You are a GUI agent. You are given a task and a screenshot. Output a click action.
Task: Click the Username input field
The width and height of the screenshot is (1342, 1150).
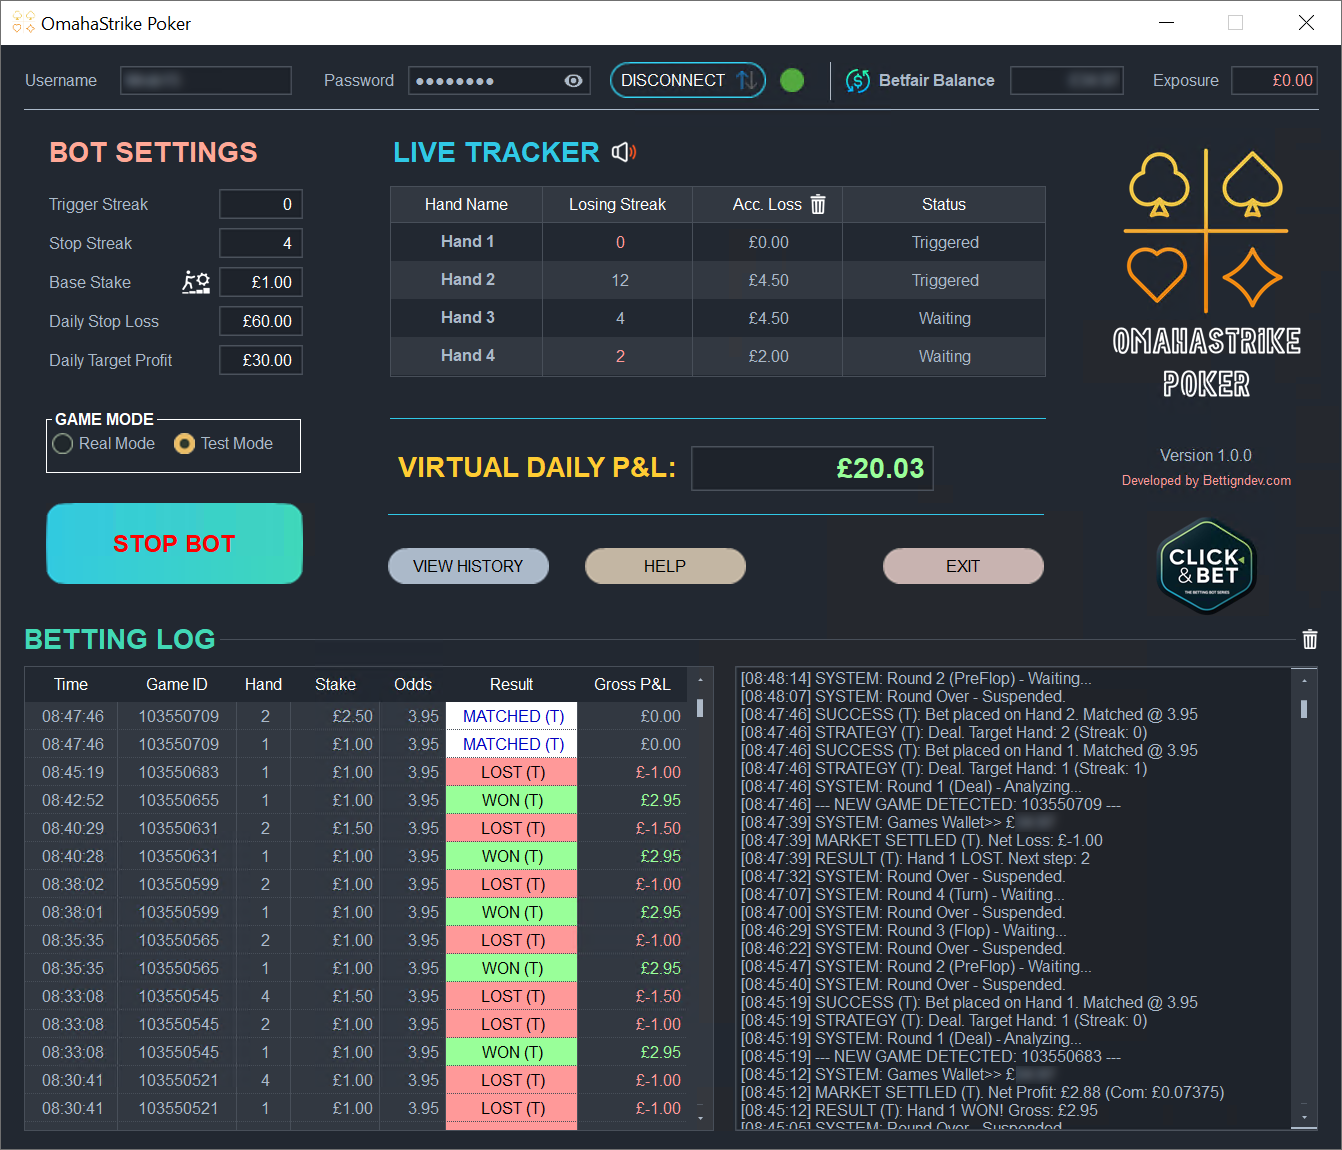(x=206, y=80)
